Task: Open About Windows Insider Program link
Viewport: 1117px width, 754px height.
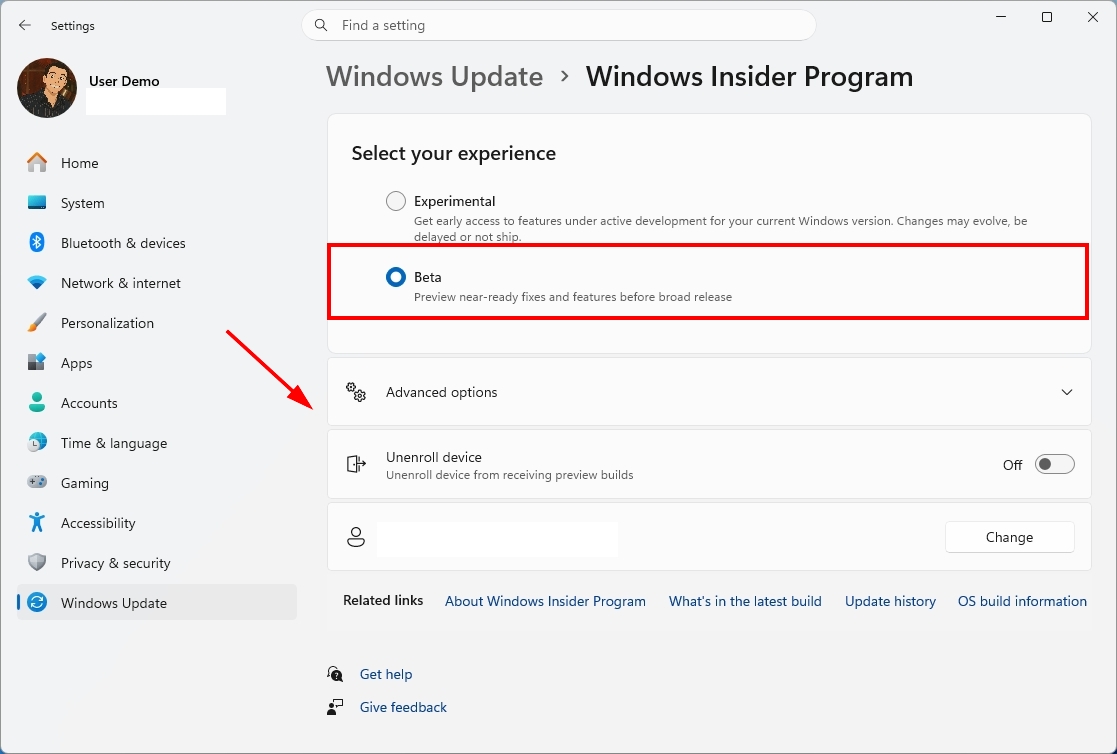Action: click(545, 601)
